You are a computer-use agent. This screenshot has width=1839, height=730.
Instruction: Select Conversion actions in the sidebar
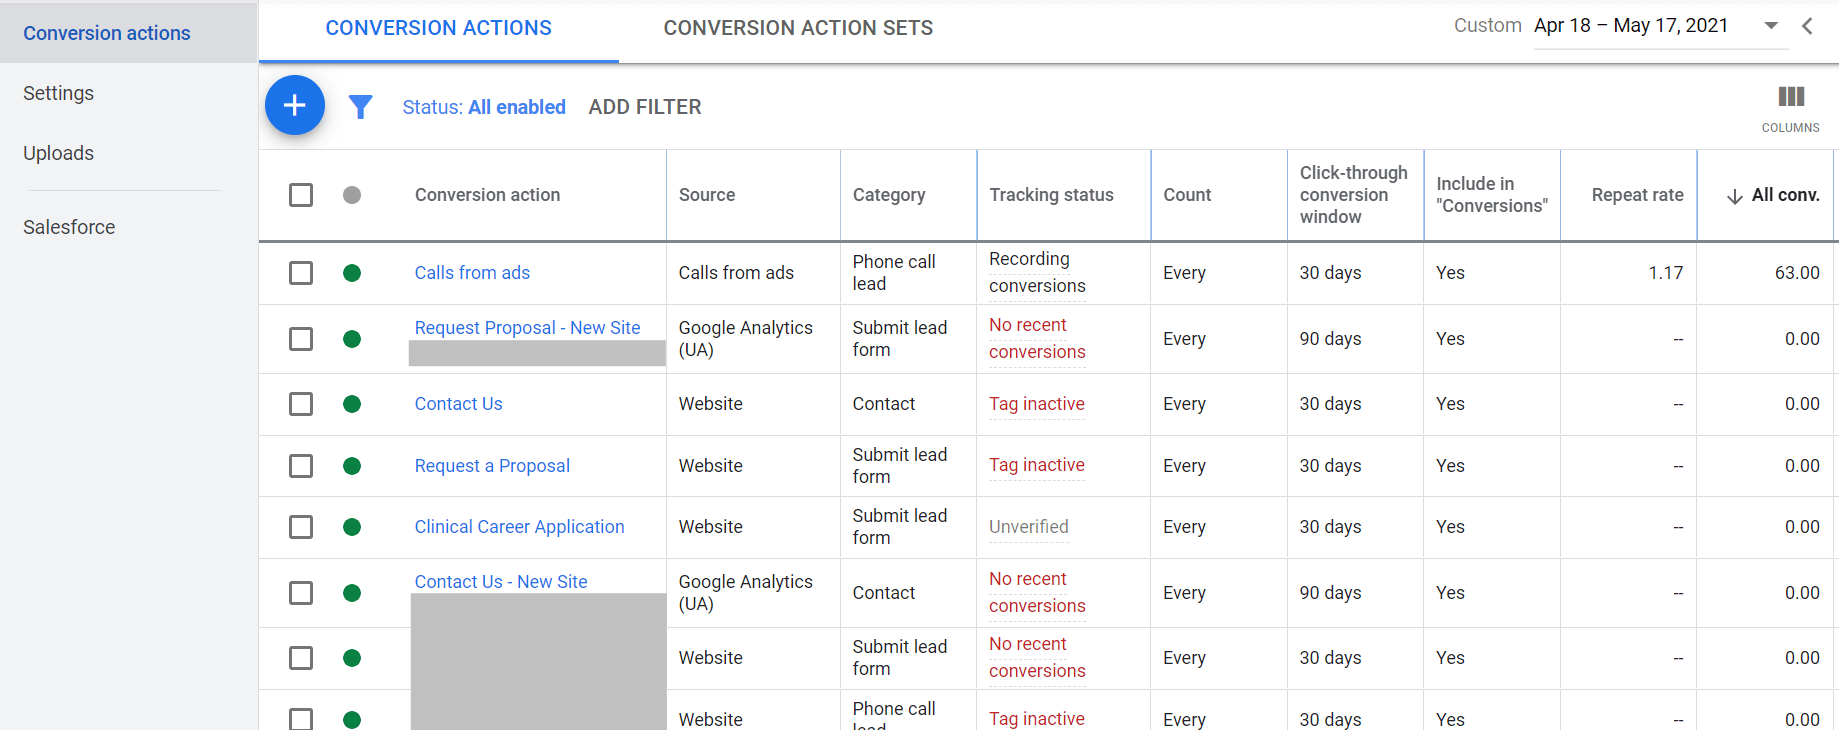pos(107,33)
